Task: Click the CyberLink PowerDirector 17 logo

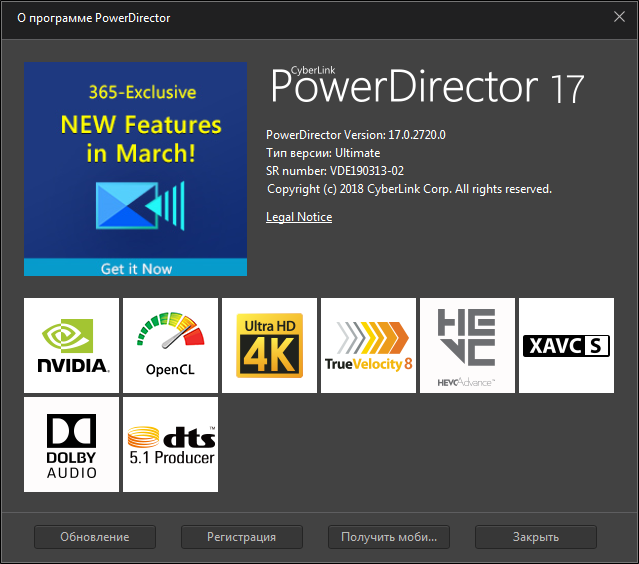Action: point(427,88)
